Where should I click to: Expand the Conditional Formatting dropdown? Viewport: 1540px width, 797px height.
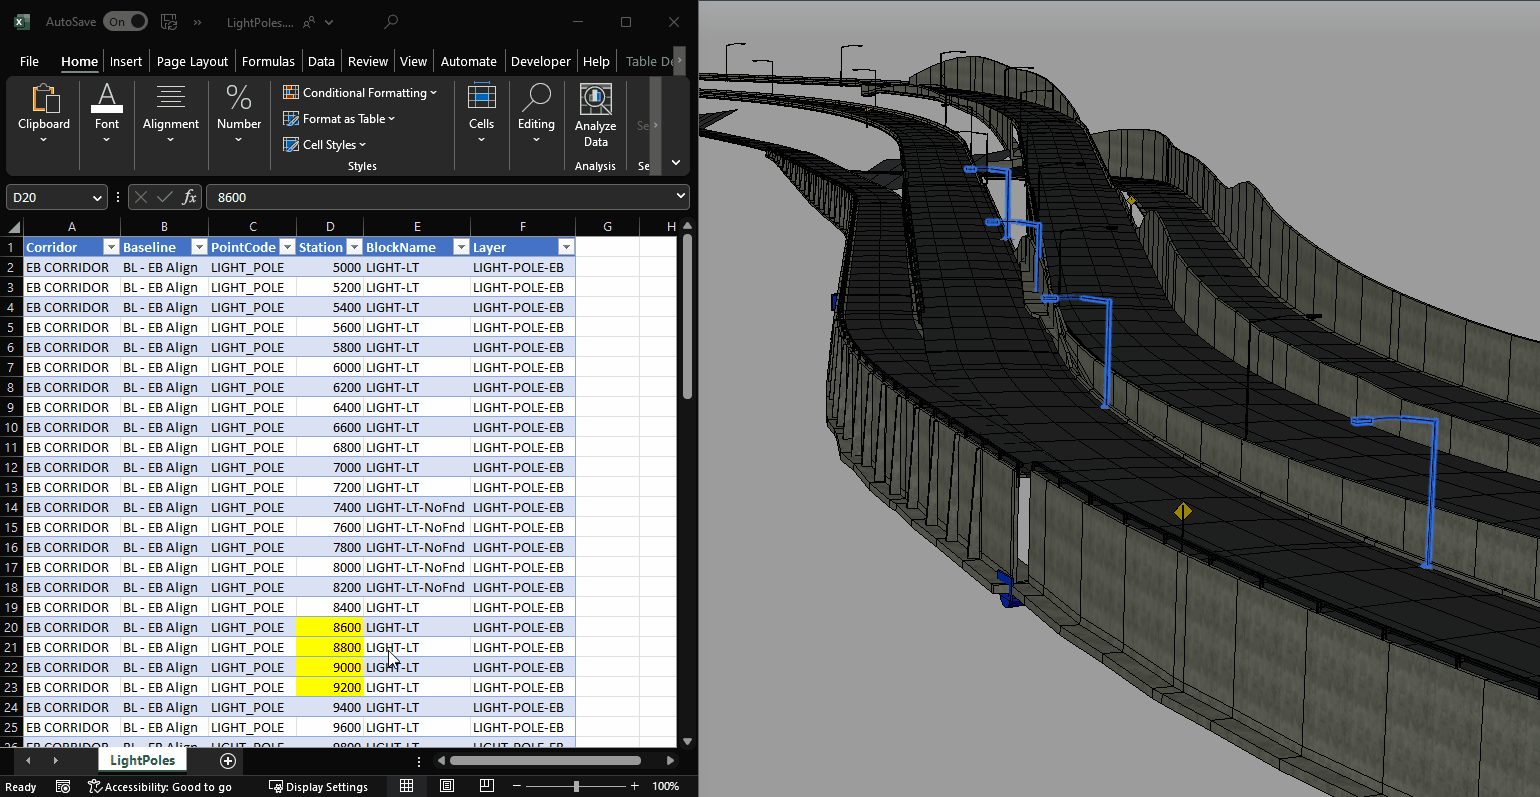click(360, 93)
